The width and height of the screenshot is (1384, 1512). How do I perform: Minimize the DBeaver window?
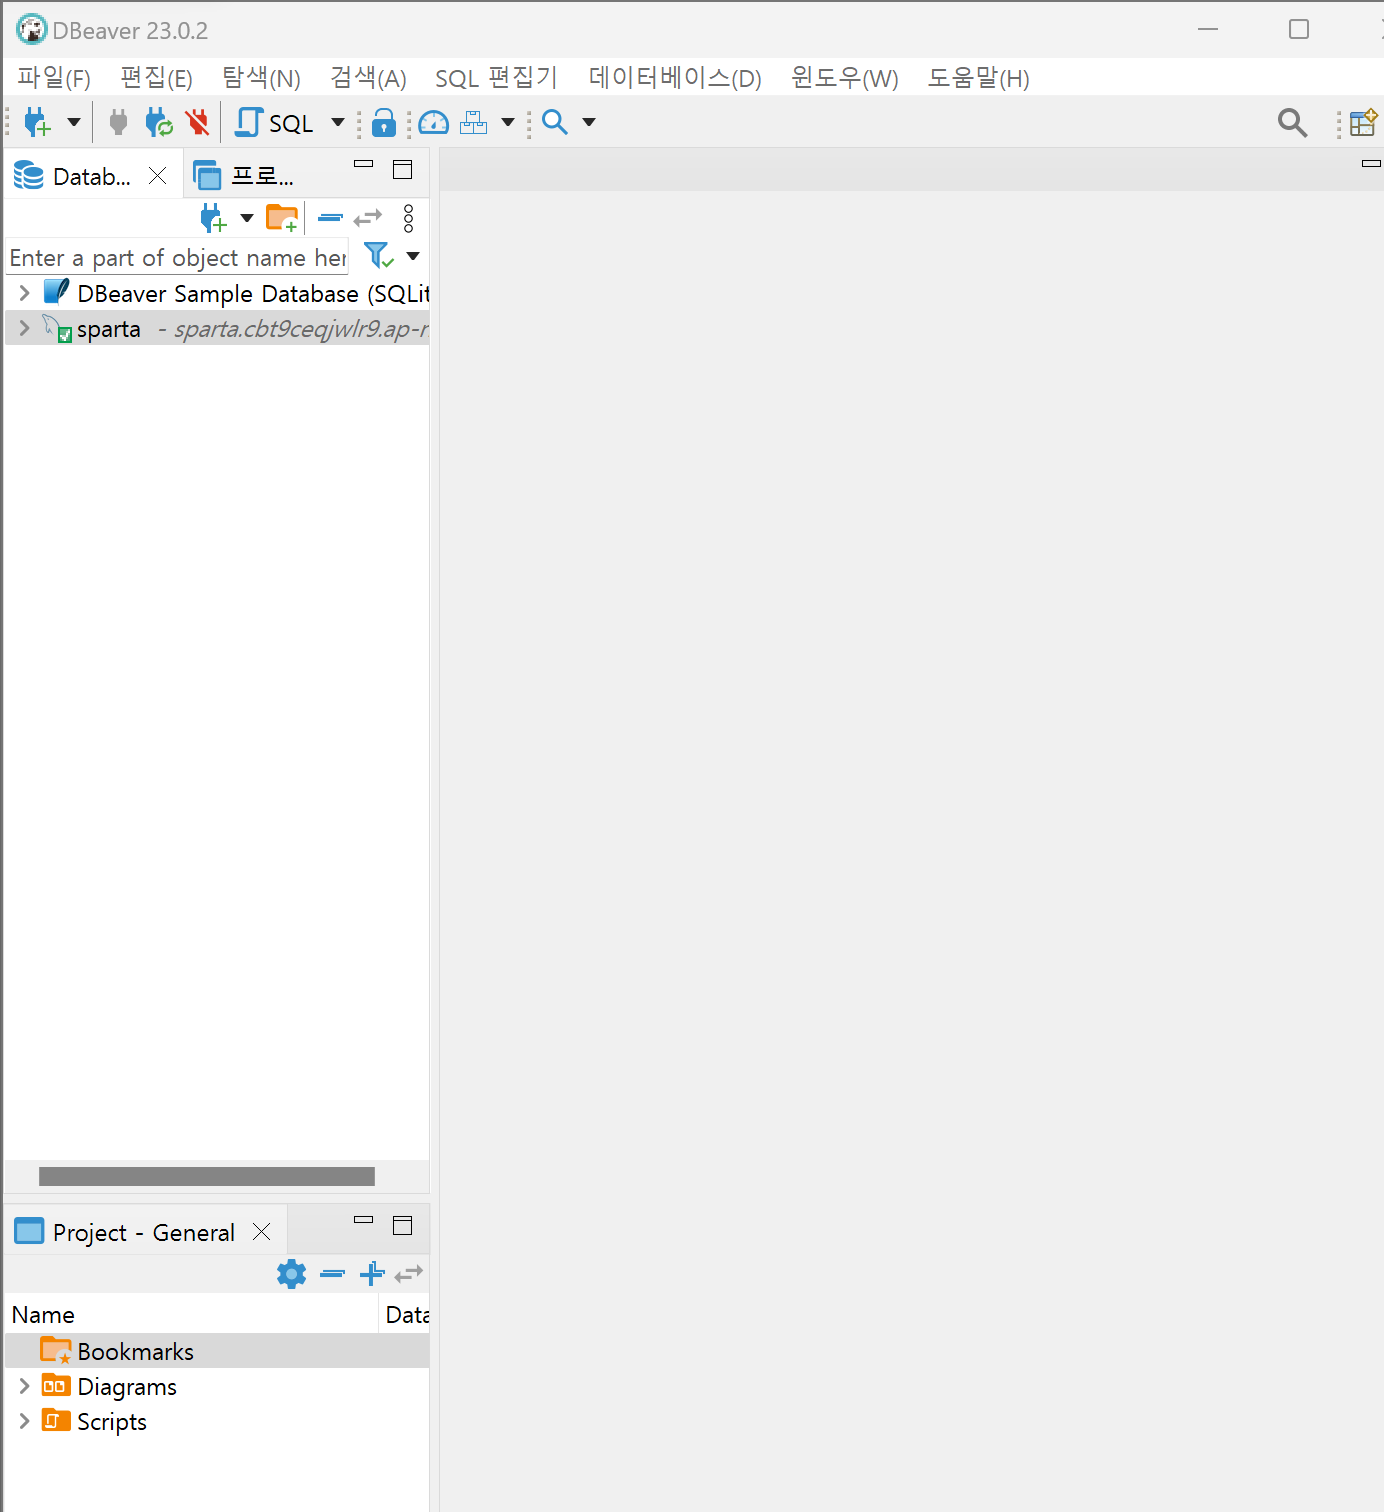pos(1208,29)
